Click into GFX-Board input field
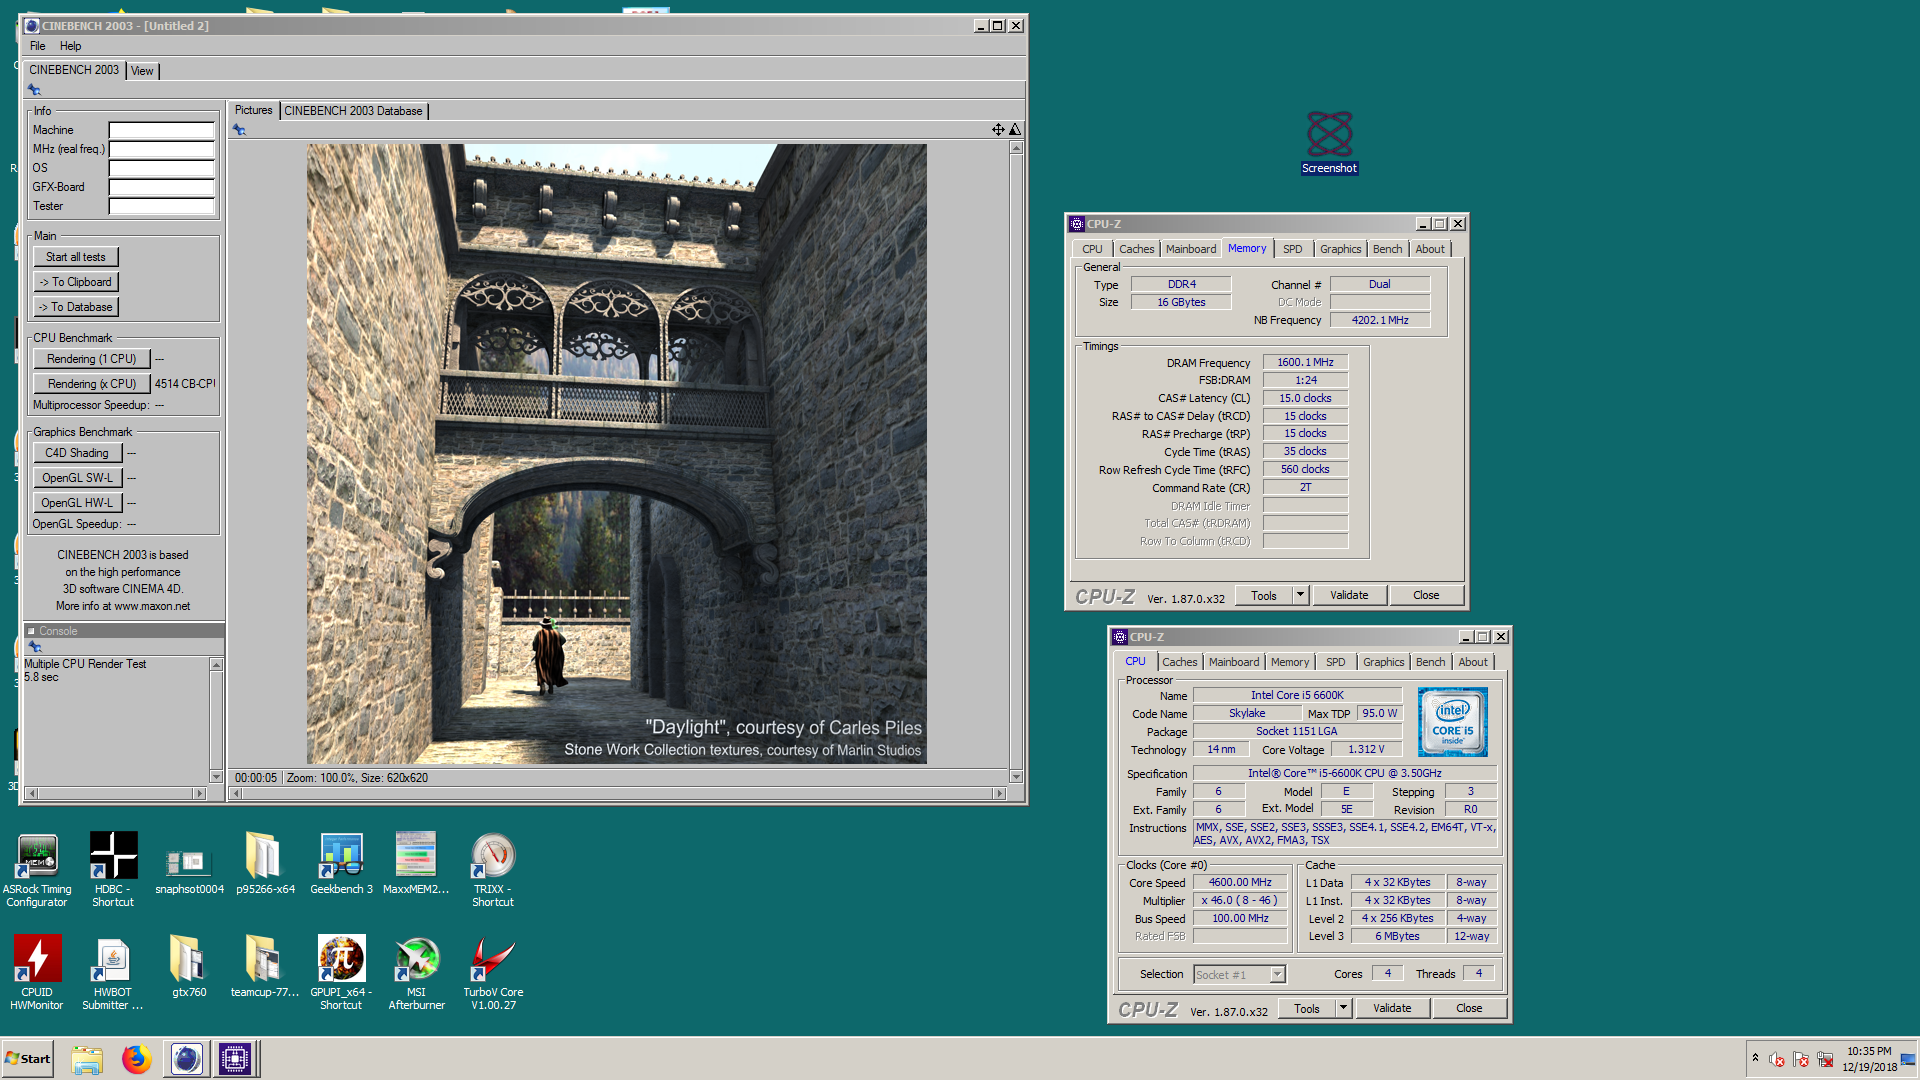The image size is (1920, 1080). [162, 187]
